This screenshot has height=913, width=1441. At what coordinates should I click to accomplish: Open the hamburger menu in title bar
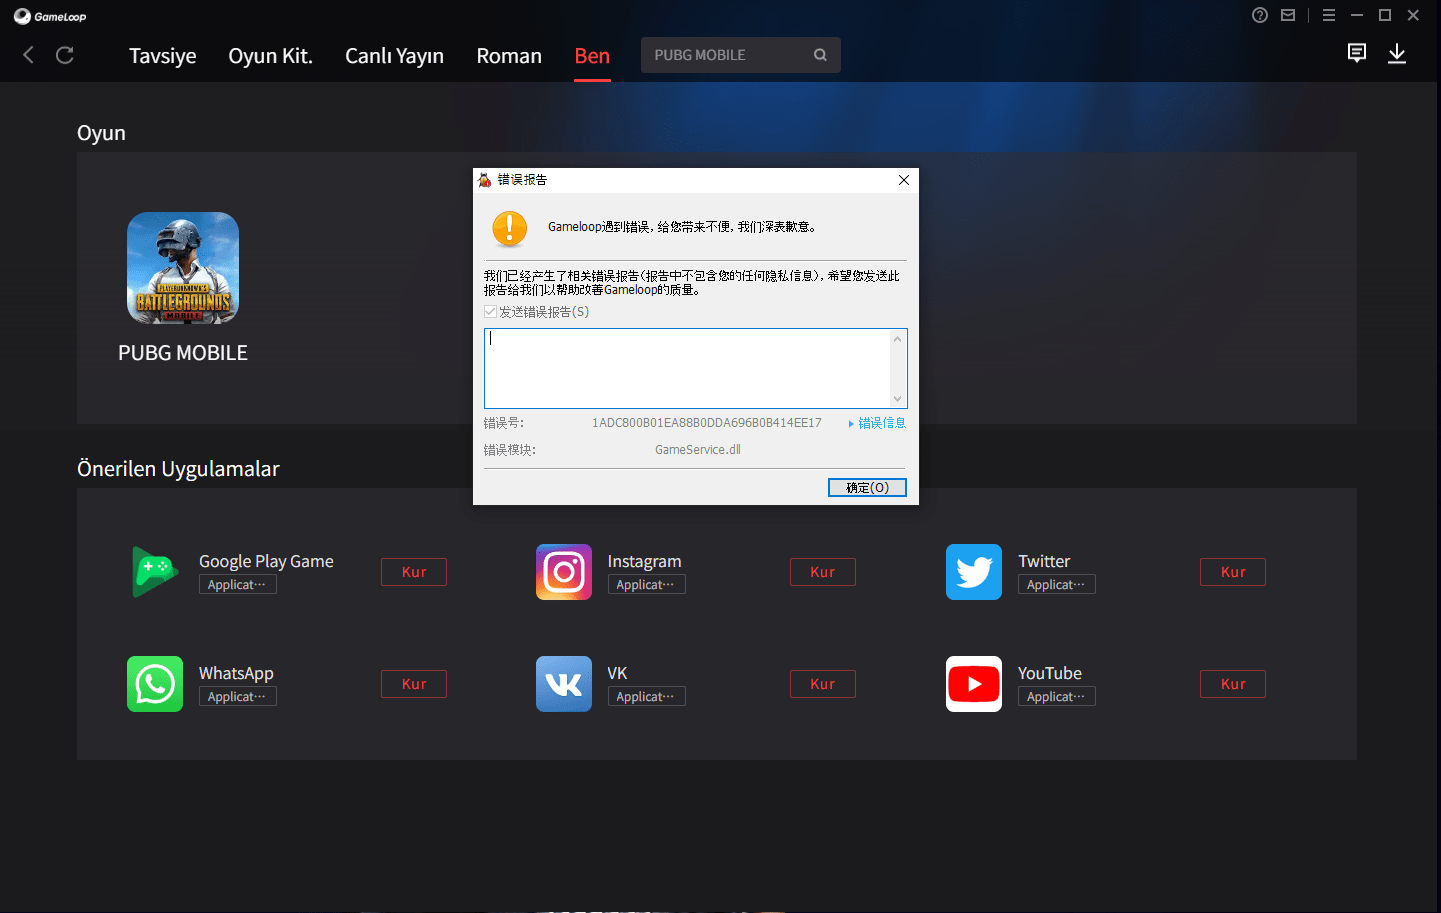click(x=1329, y=15)
